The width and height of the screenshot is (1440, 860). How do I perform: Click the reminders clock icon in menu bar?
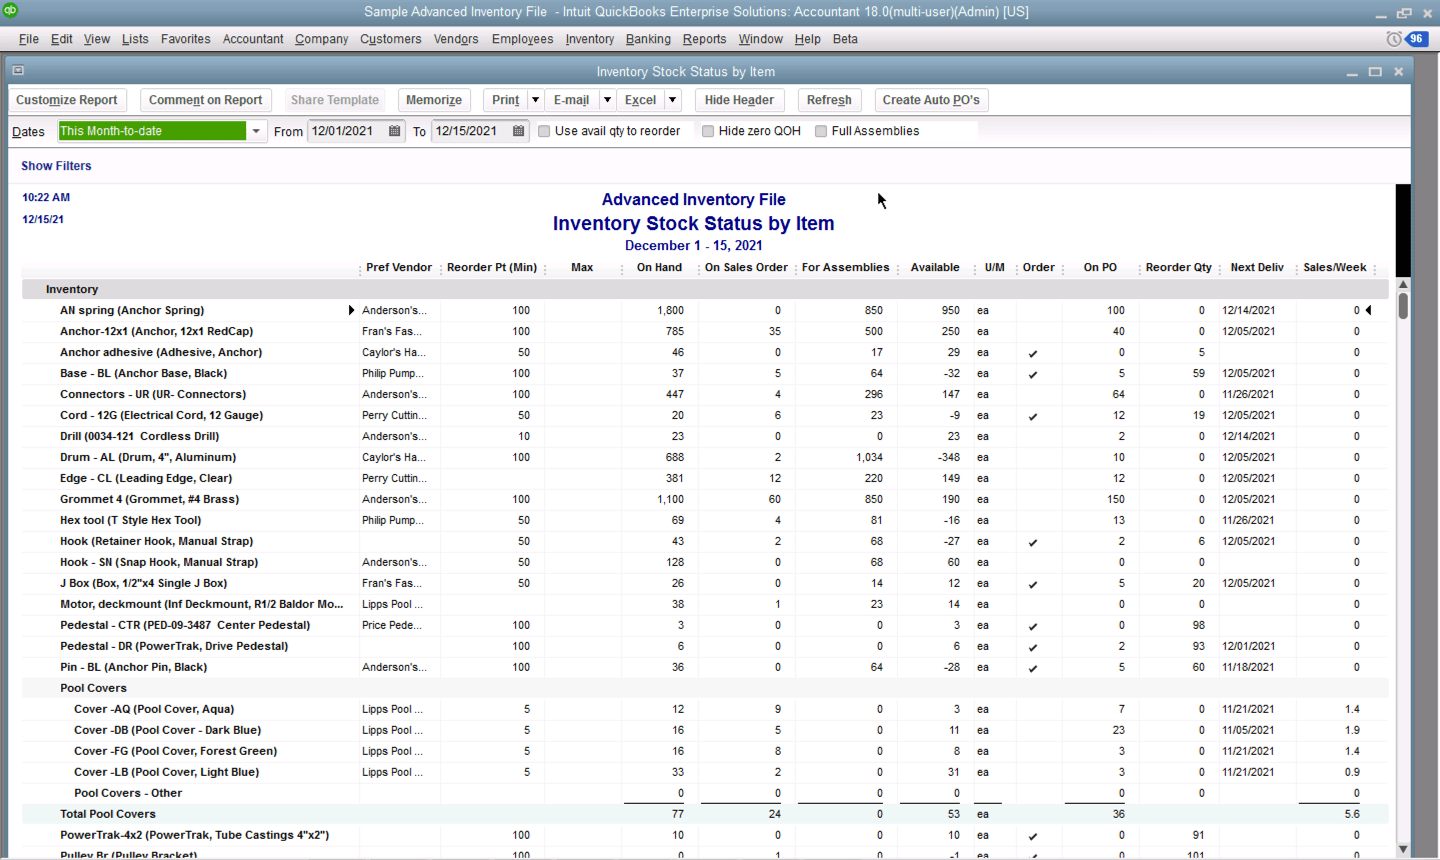click(1394, 39)
